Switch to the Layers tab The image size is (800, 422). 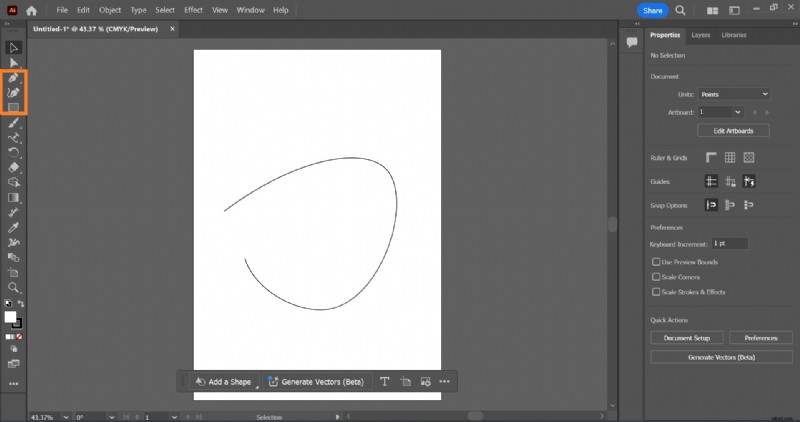[x=701, y=35]
